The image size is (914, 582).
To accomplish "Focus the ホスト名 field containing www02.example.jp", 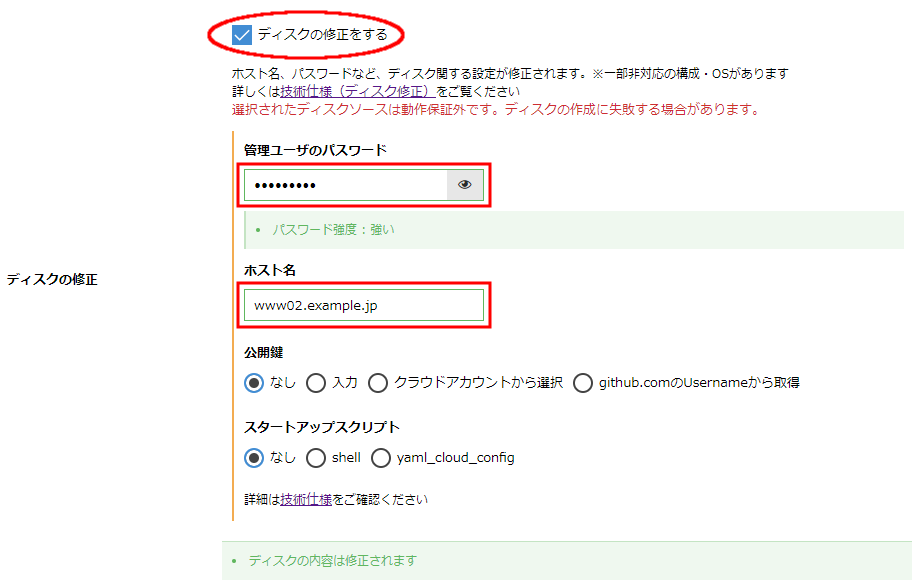I will [362, 305].
